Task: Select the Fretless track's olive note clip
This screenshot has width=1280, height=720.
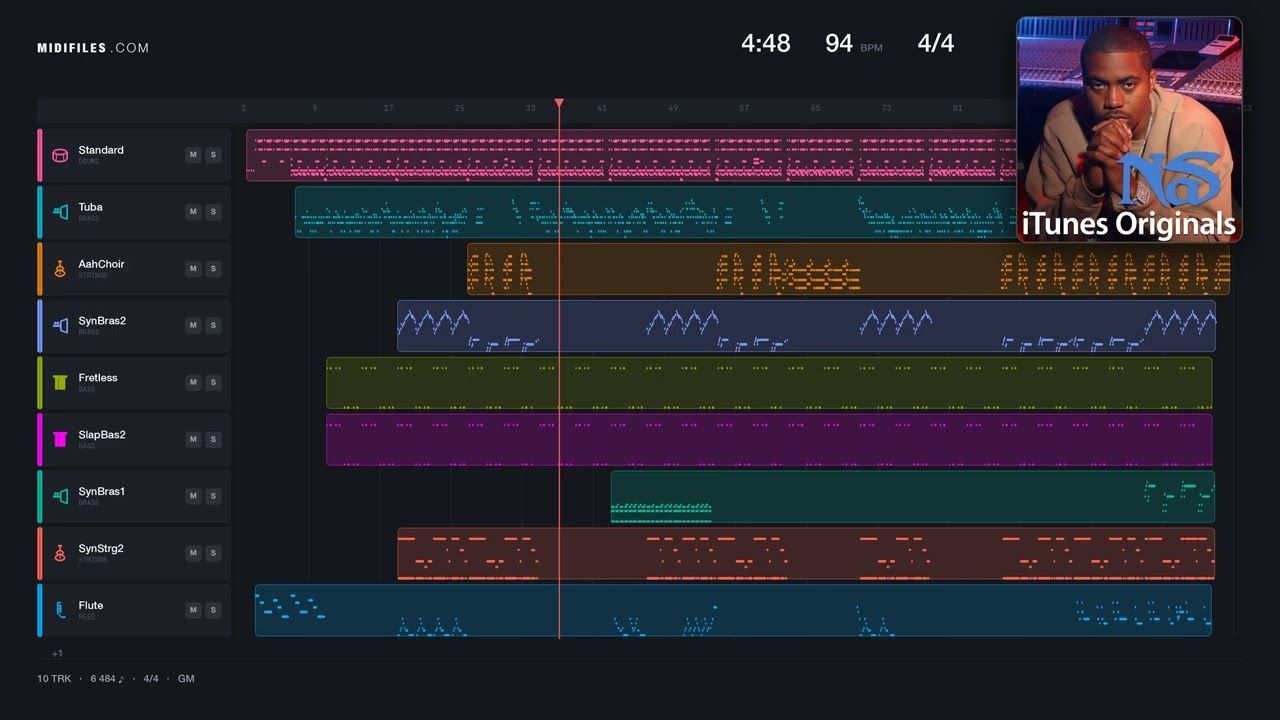Action: [769, 383]
